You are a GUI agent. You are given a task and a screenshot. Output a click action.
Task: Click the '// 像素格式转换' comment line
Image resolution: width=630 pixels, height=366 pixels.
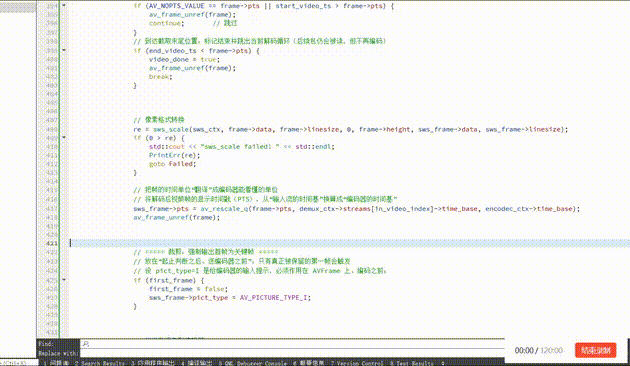point(159,120)
